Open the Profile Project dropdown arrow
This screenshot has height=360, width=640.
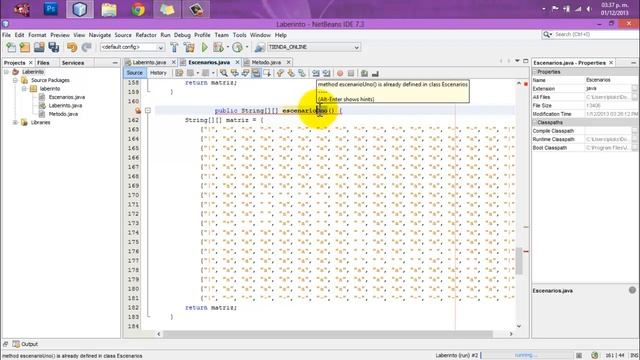click(247, 47)
